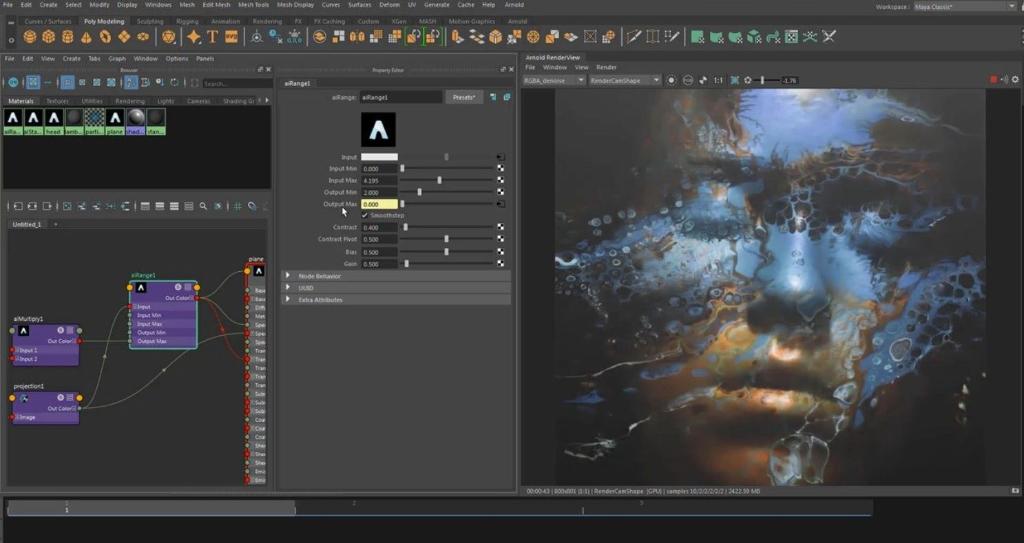1024x543 pixels.
Task: Click the Insert Edge Loop shelf icon
Action: coord(653,37)
